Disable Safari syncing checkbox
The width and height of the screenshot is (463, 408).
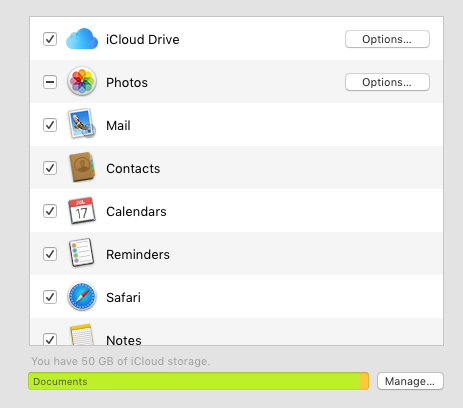pos(50,297)
